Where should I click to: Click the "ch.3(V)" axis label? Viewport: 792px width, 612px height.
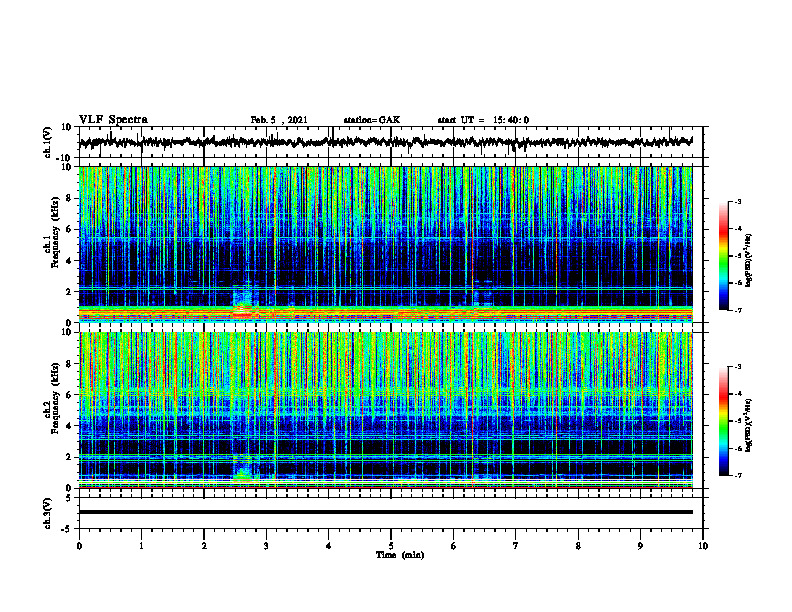48,513
